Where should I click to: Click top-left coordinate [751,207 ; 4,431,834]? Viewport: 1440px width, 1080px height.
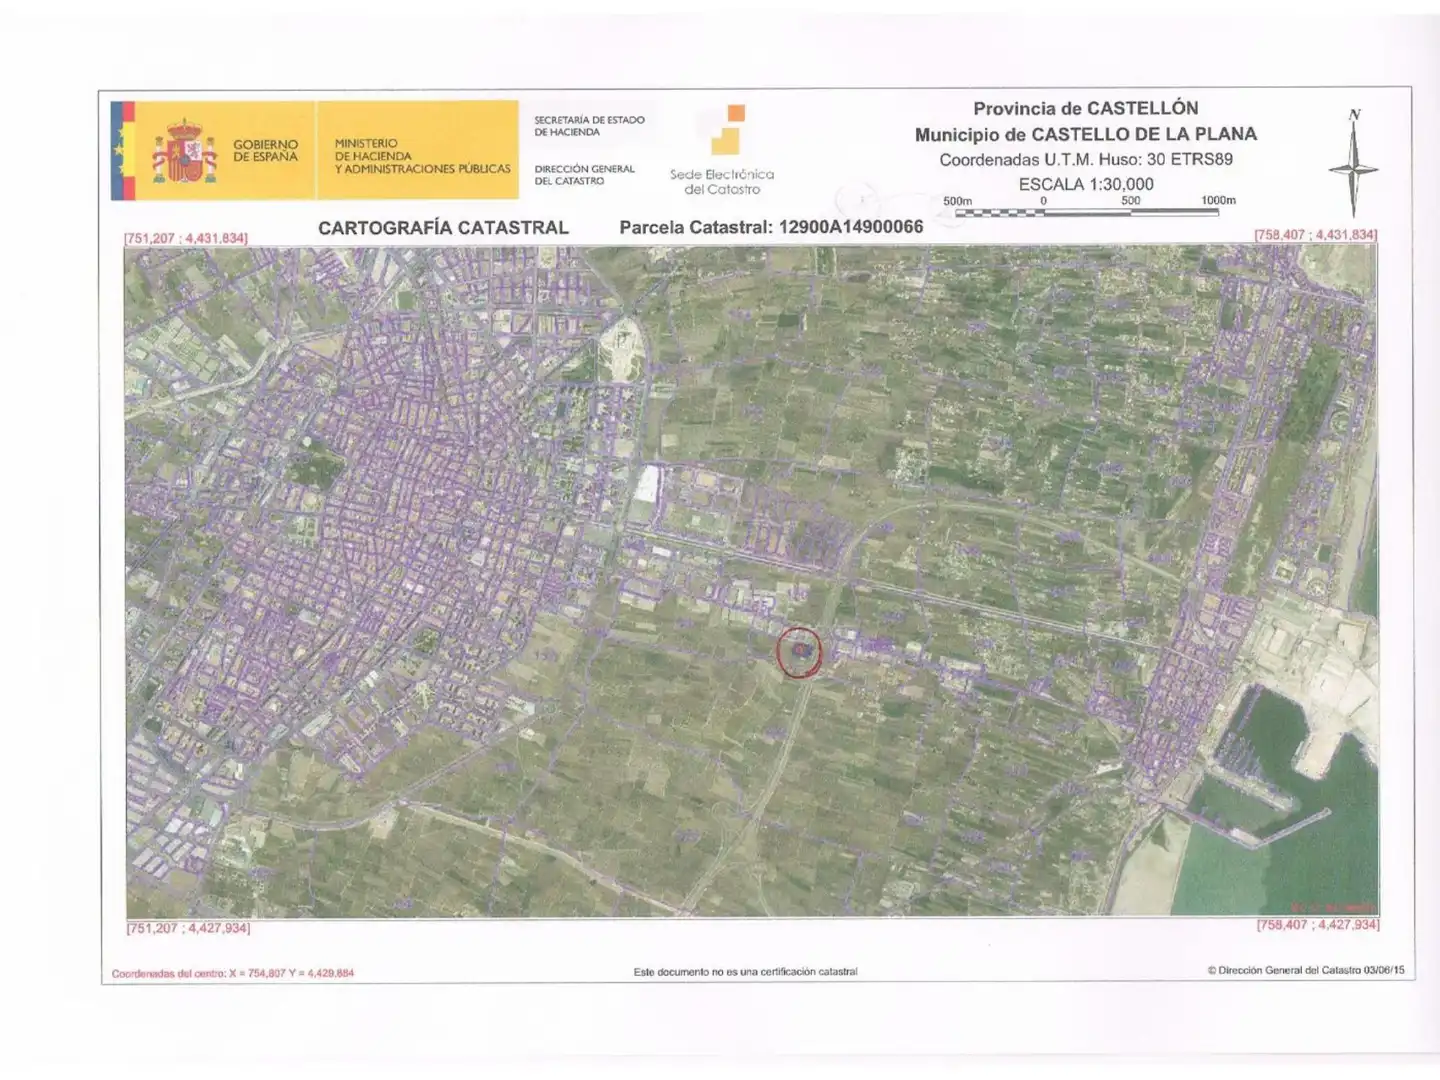point(186,238)
